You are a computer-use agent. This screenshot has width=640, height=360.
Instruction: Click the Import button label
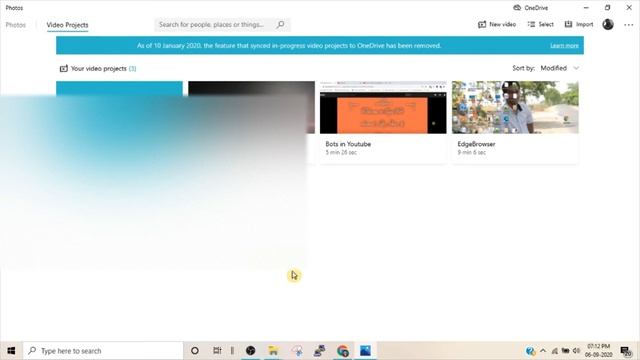(584, 24)
